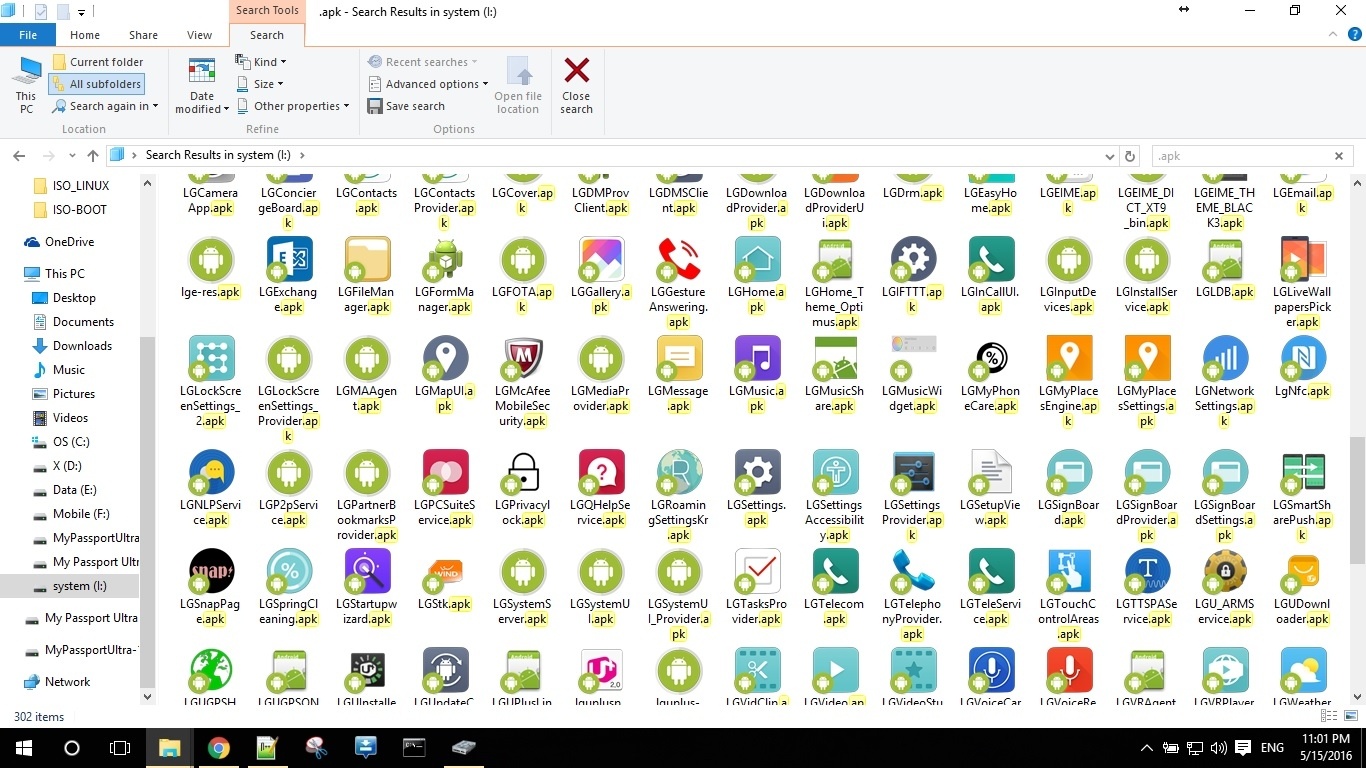Go up one folder level

(93, 156)
